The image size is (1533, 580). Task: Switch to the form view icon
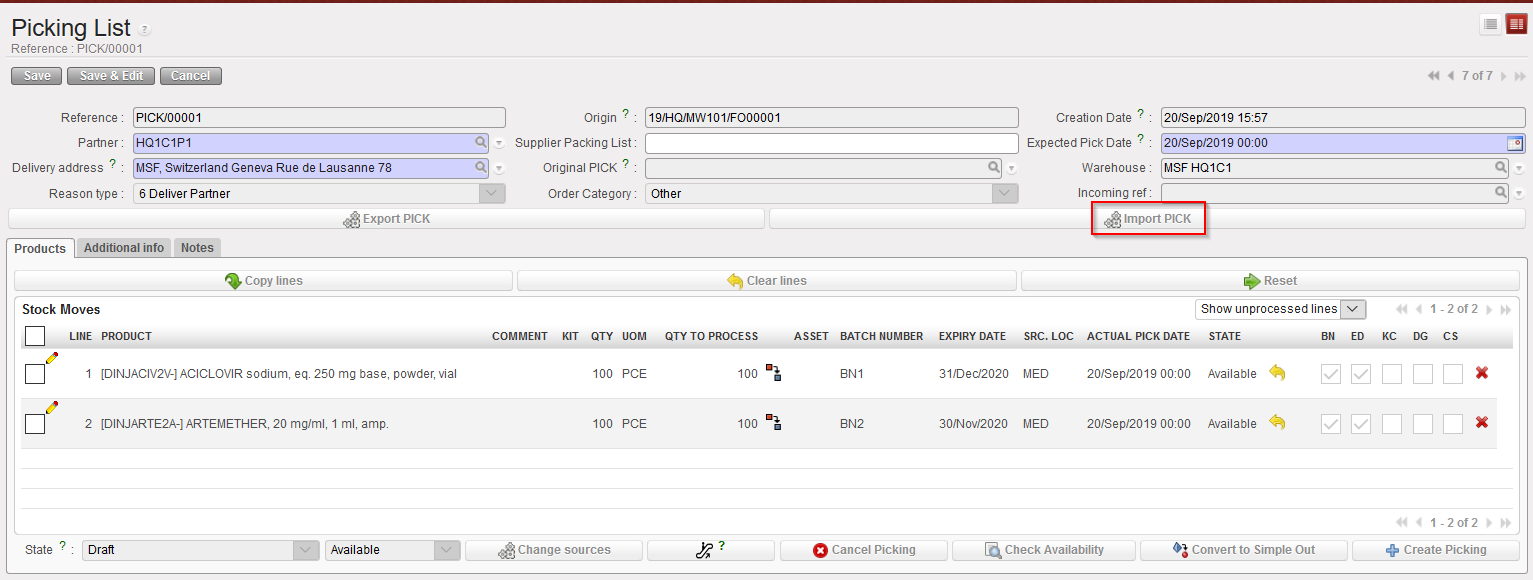(x=1516, y=25)
